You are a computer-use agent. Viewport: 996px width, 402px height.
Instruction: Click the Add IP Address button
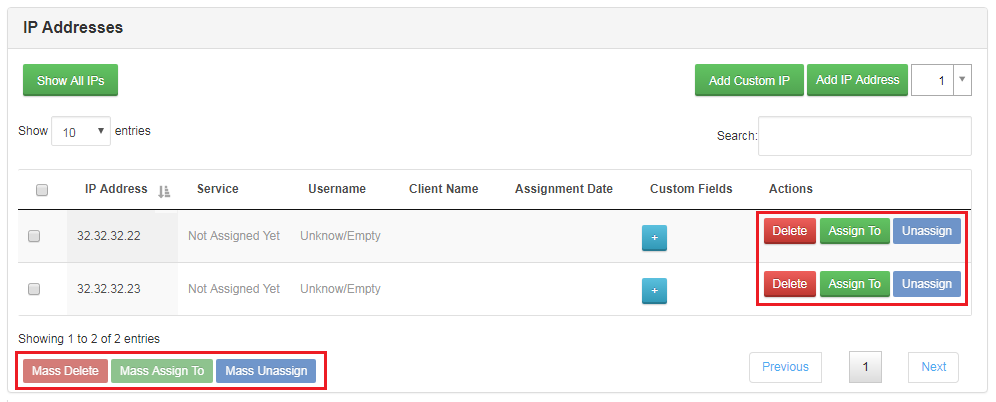click(x=858, y=80)
